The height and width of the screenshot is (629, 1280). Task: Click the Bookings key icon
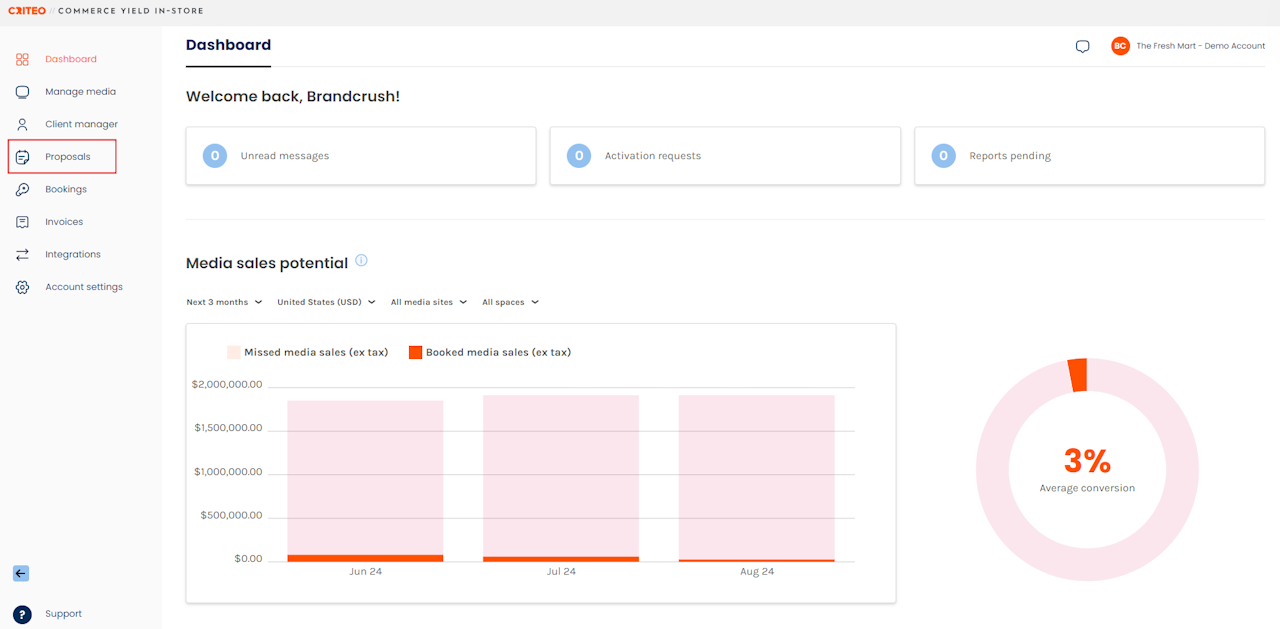(22, 190)
